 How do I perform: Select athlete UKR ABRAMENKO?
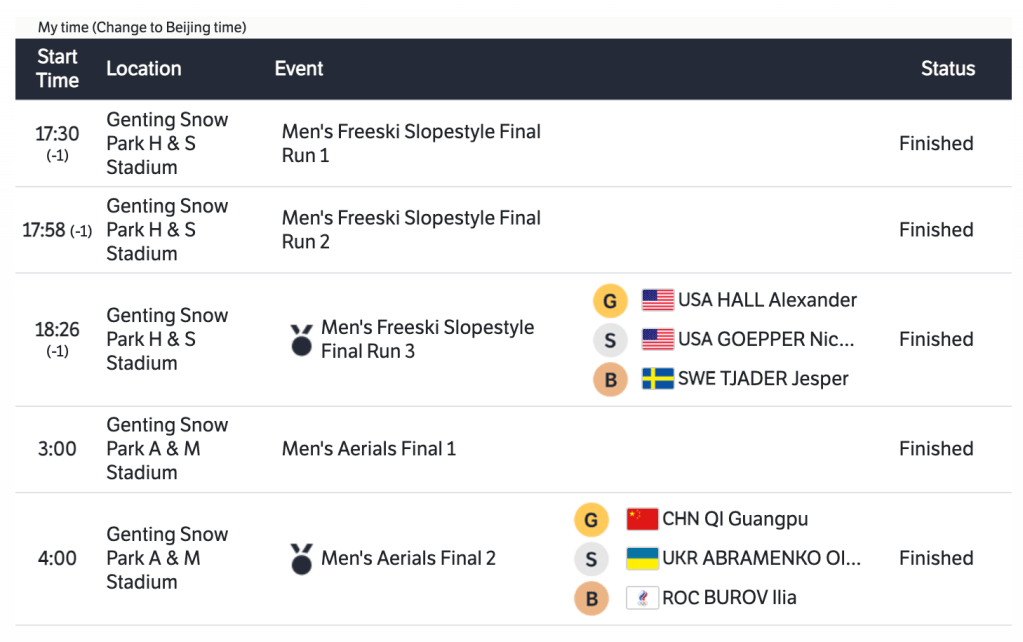click(760, 558)
